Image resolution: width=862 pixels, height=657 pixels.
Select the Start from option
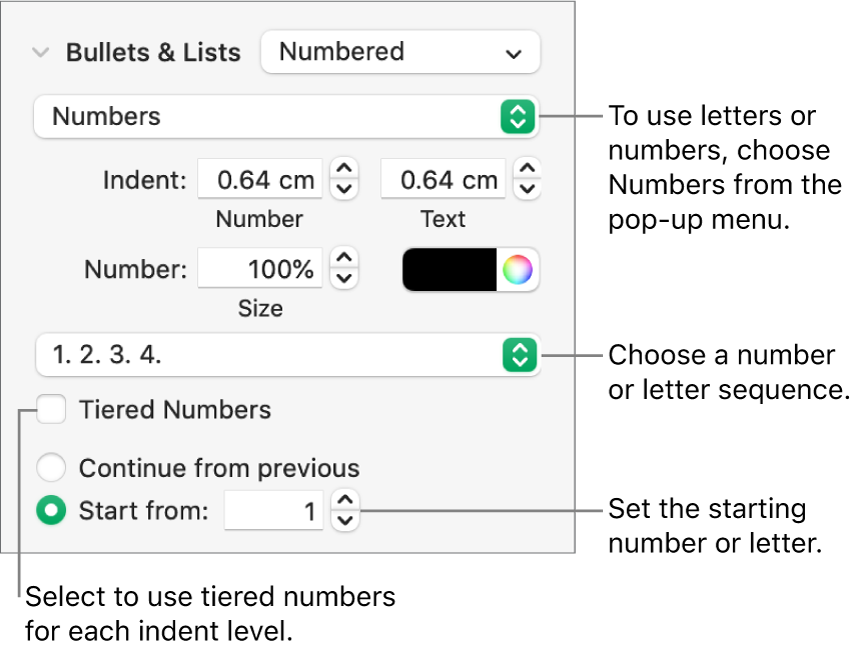point(51,510)
